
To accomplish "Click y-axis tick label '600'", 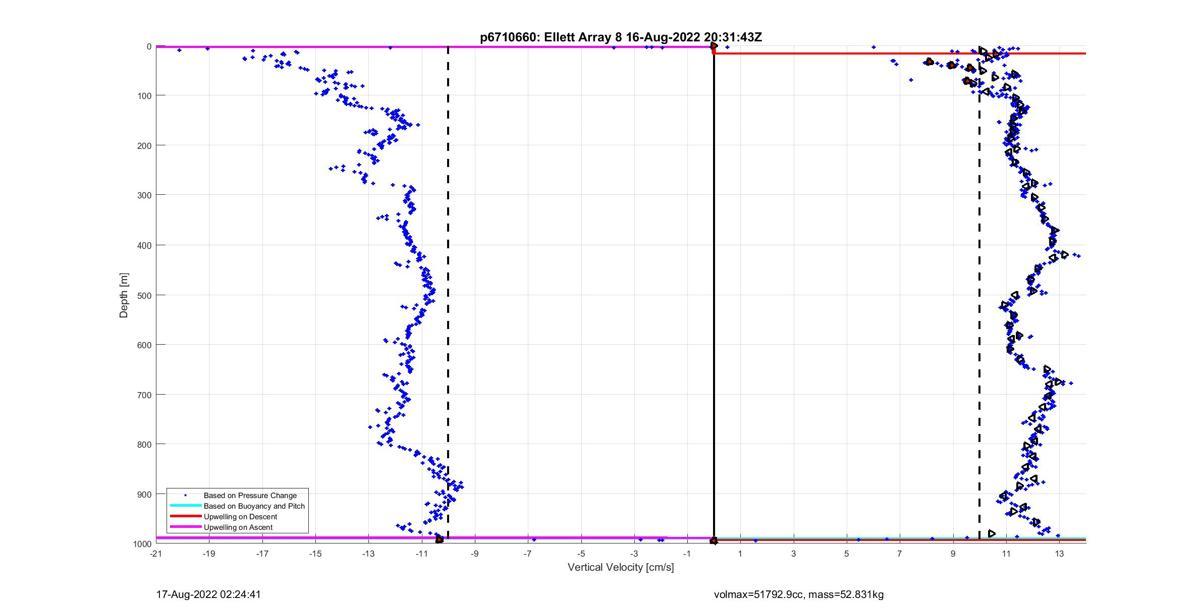I will click(x=143, y=345).
